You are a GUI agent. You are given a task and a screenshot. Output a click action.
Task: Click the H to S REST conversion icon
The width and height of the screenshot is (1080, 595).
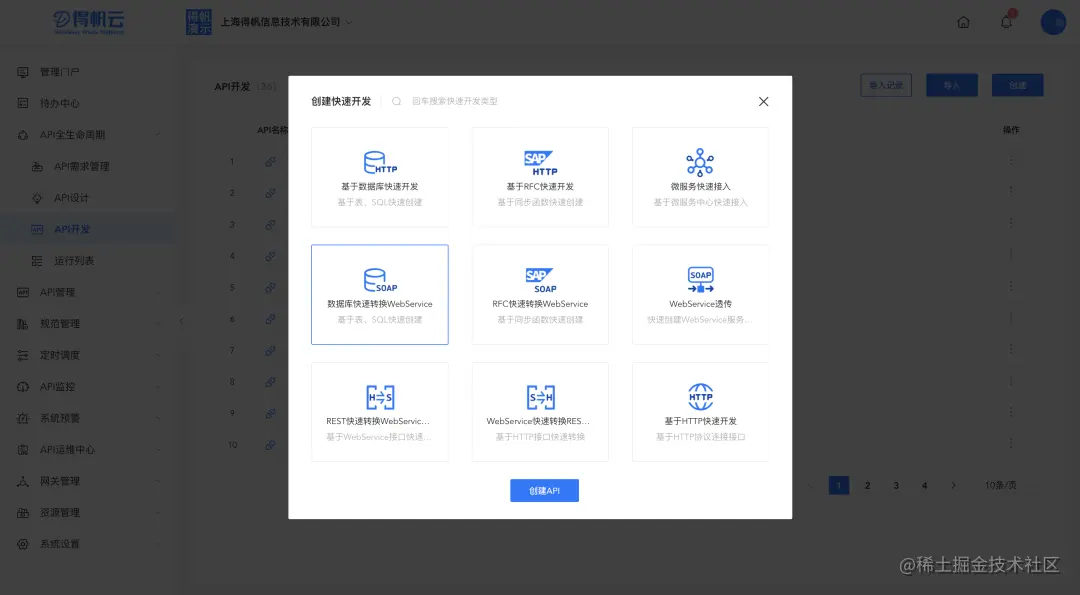pos(380,397)
